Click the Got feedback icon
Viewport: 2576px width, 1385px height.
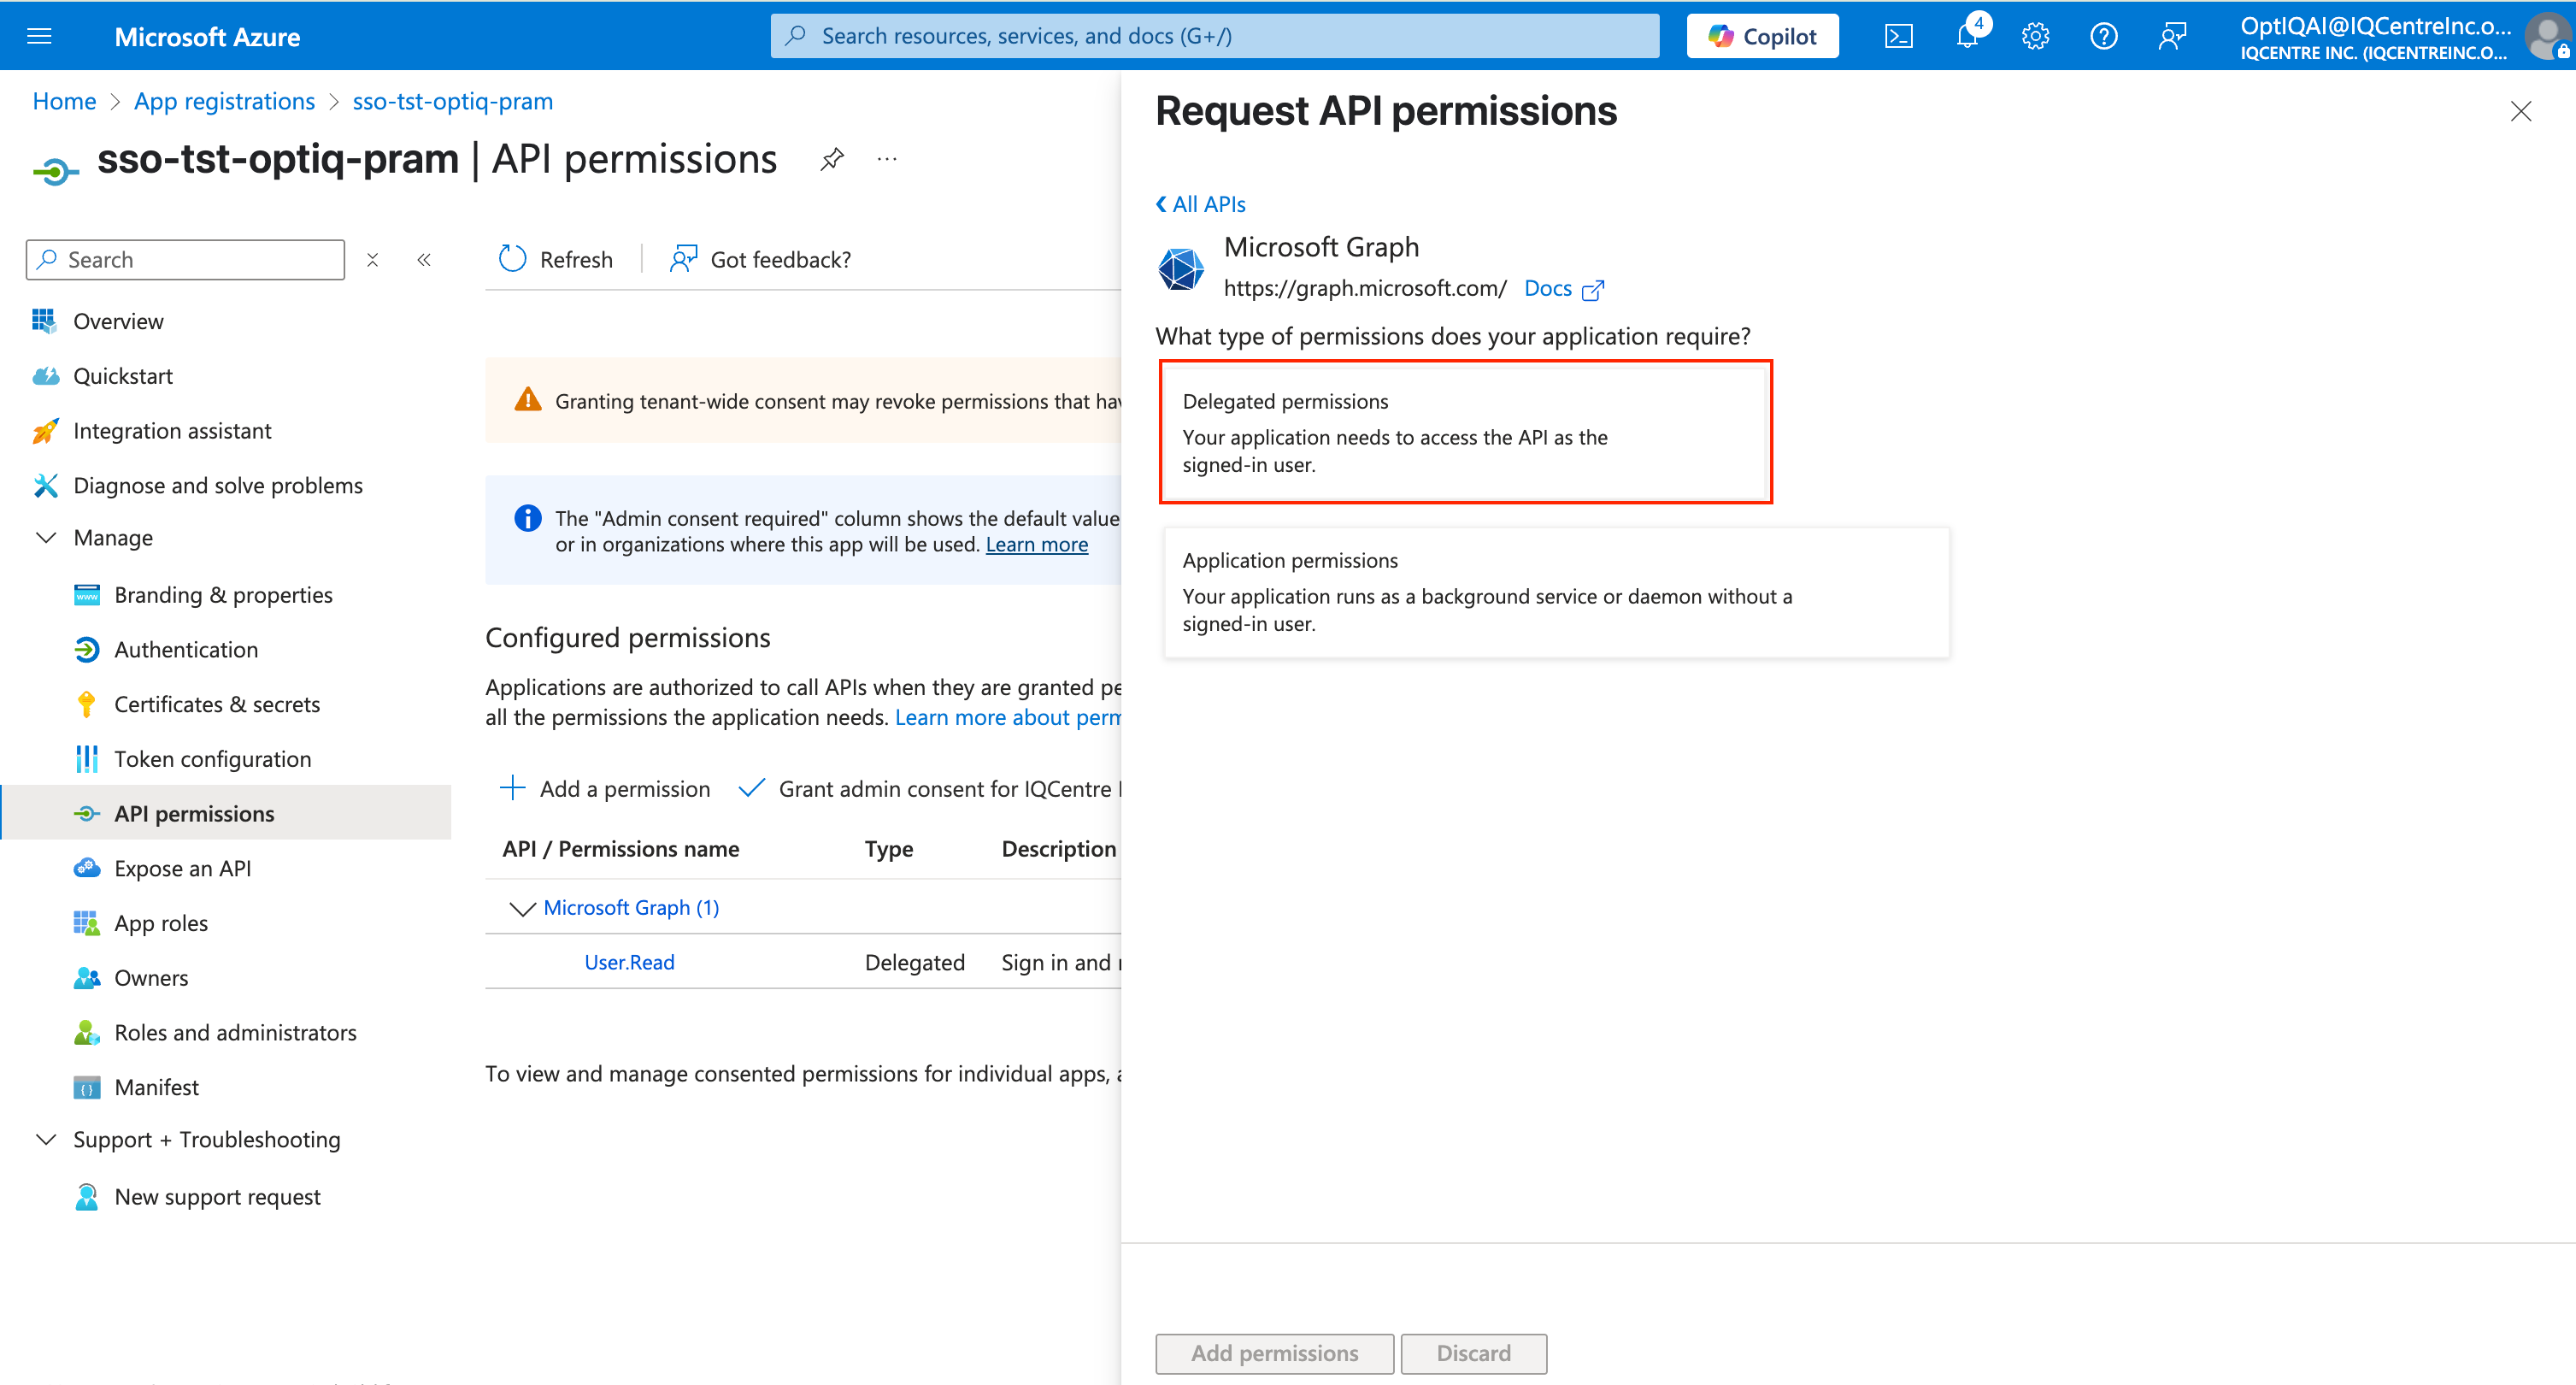683,259
